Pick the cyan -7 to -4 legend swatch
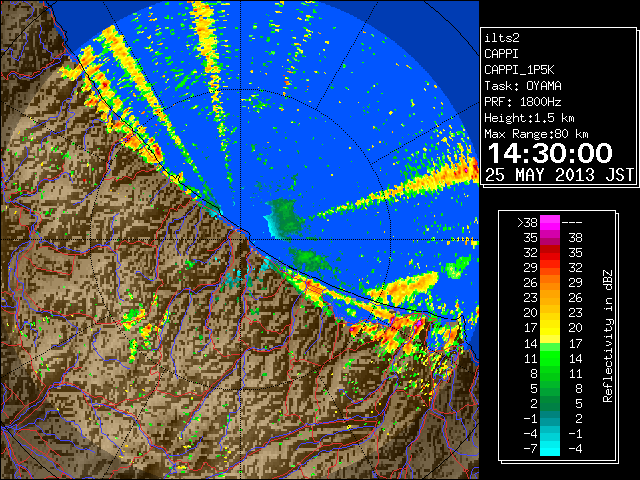Viewport: 640px width, 480px height. 550,448
